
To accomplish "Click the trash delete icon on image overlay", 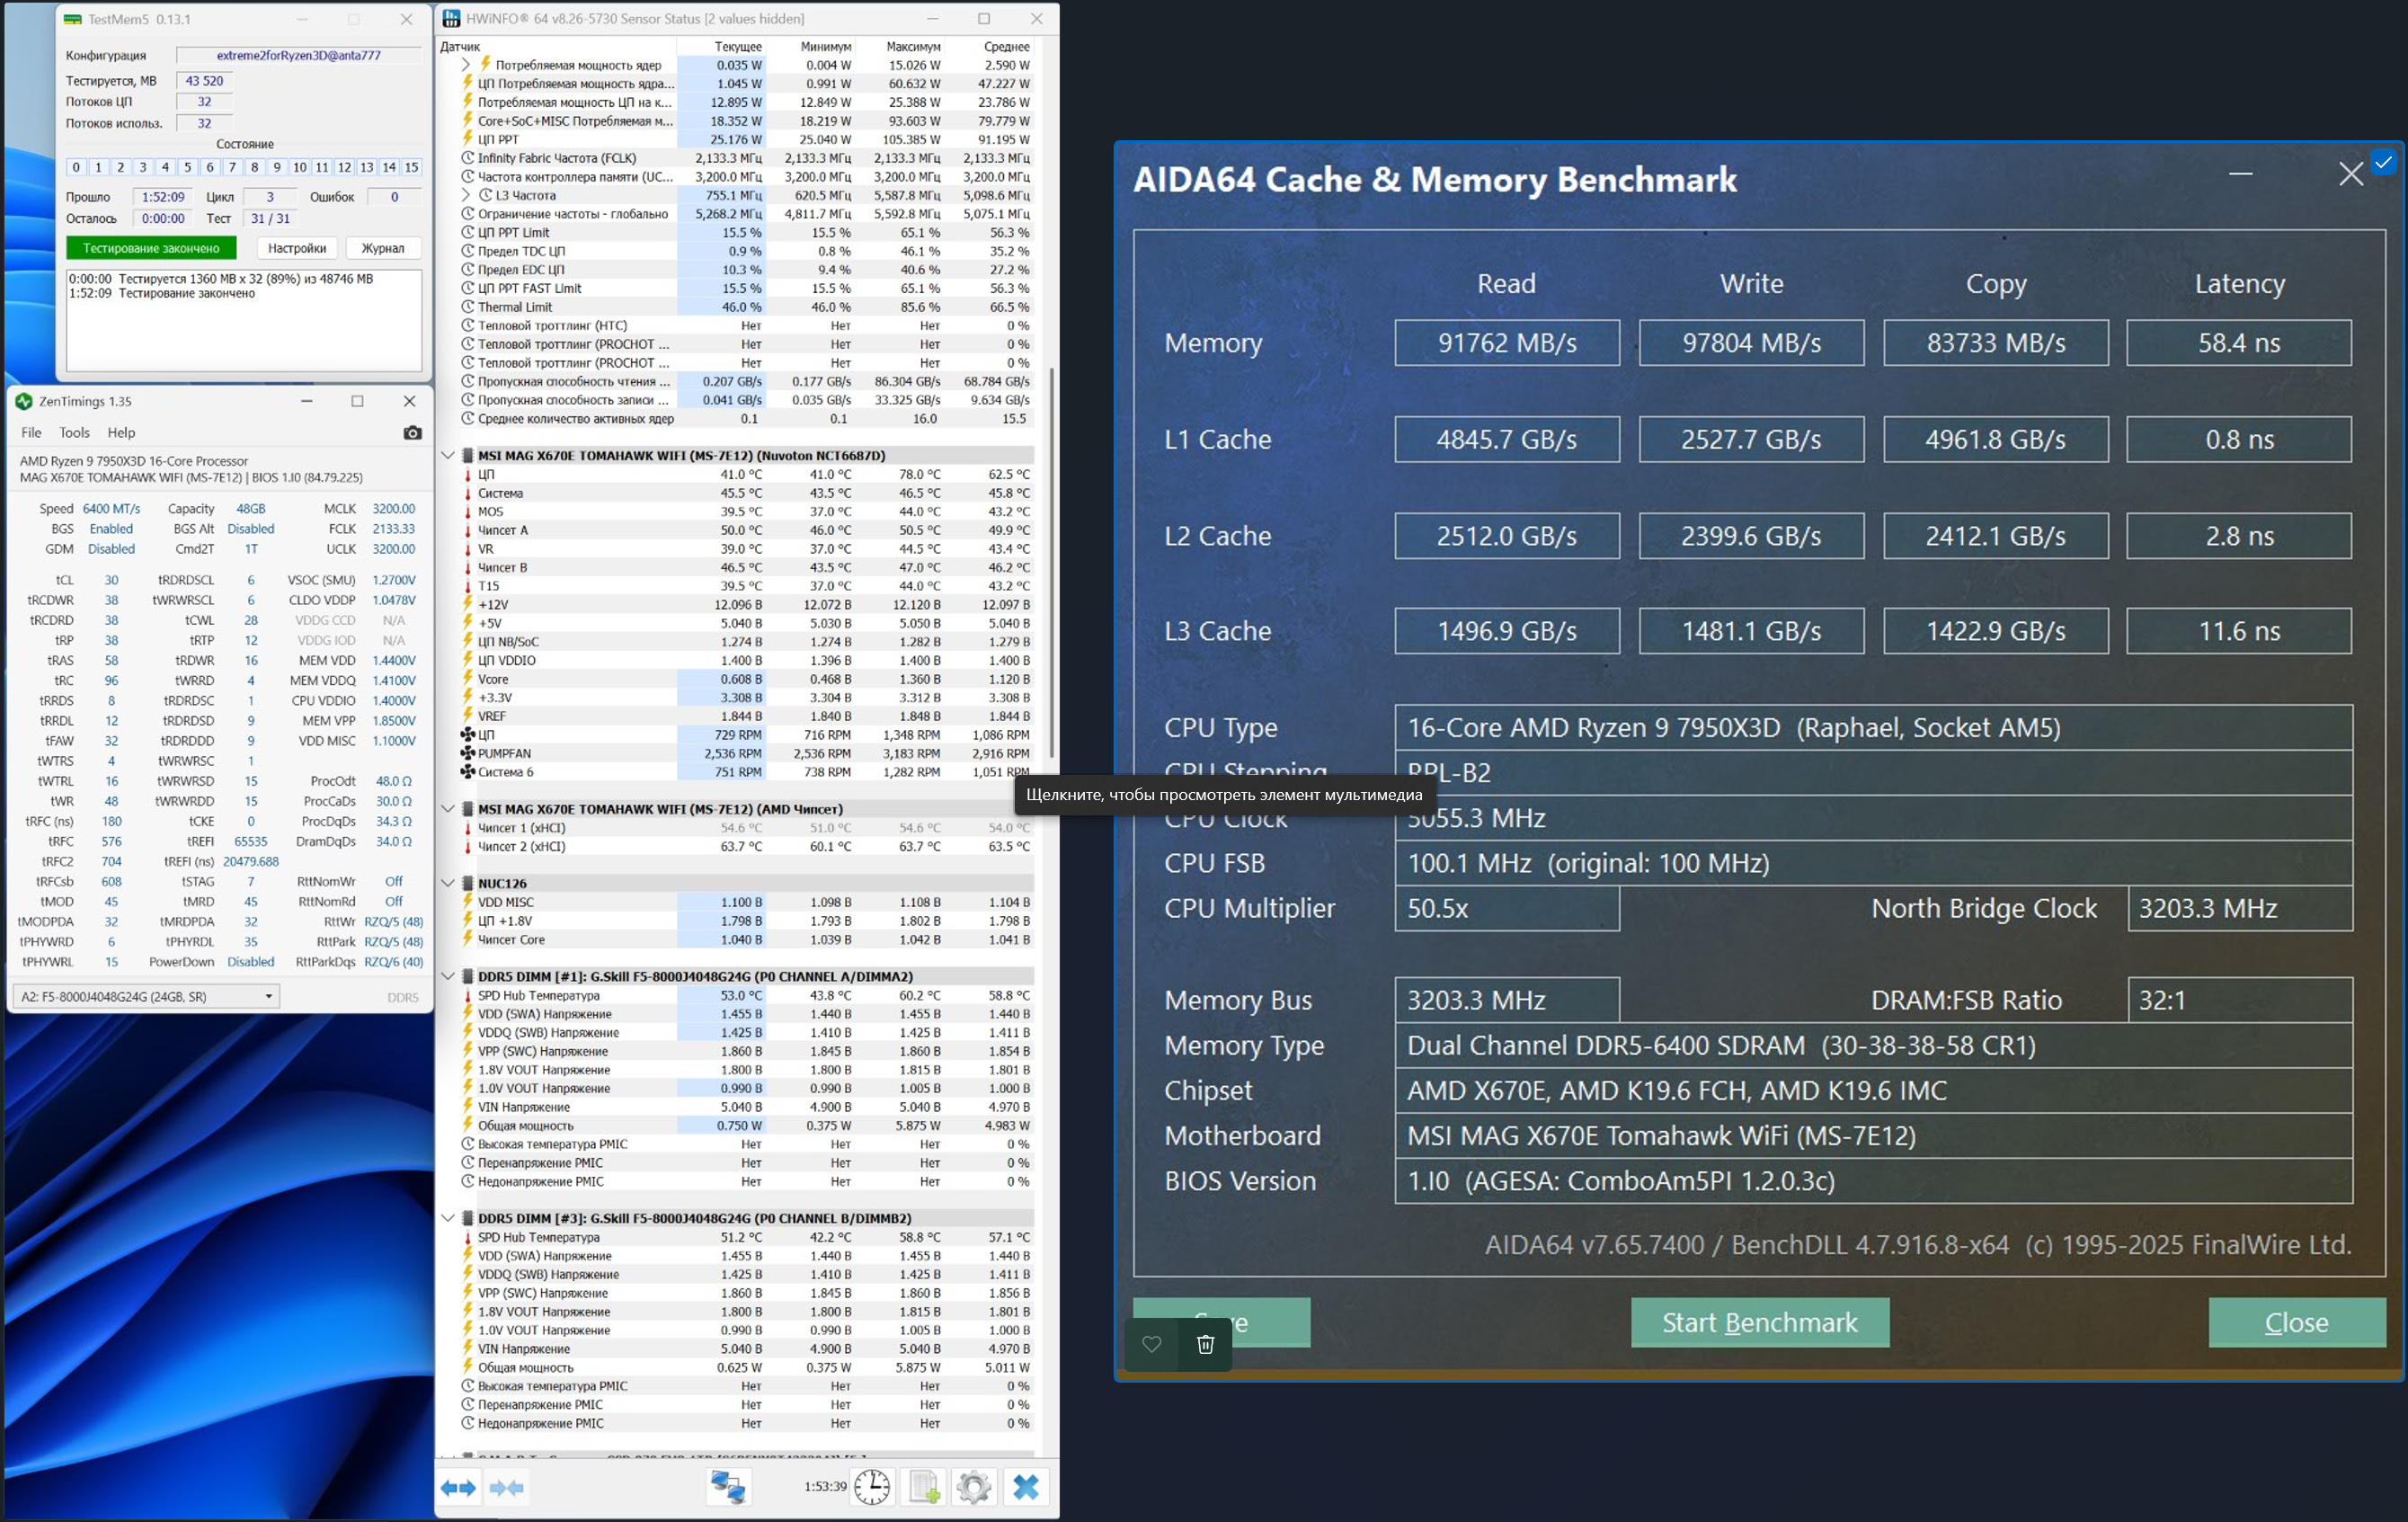I will [1205, 1344].
